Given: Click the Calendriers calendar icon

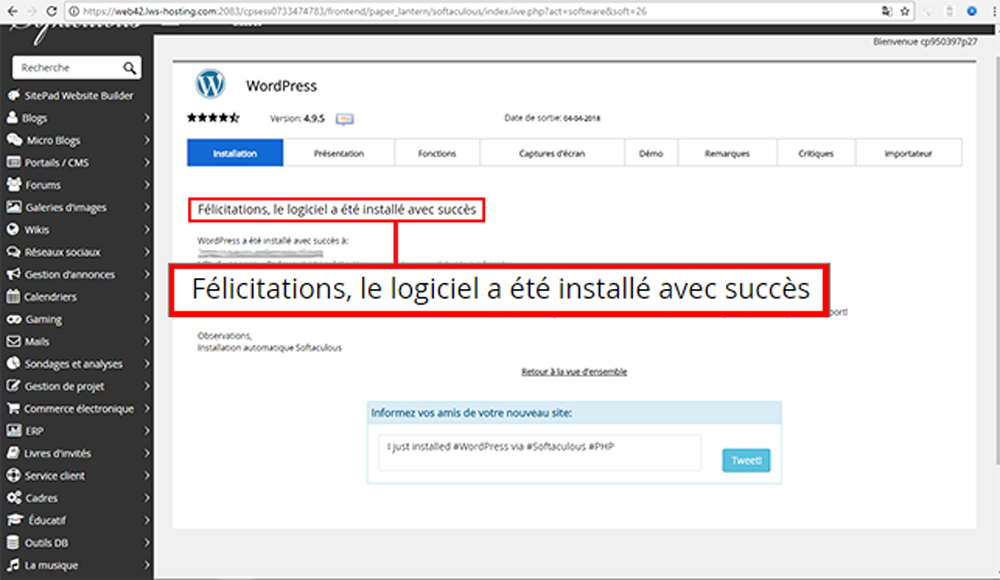Looking at the screenshot, I should point(13,296).
